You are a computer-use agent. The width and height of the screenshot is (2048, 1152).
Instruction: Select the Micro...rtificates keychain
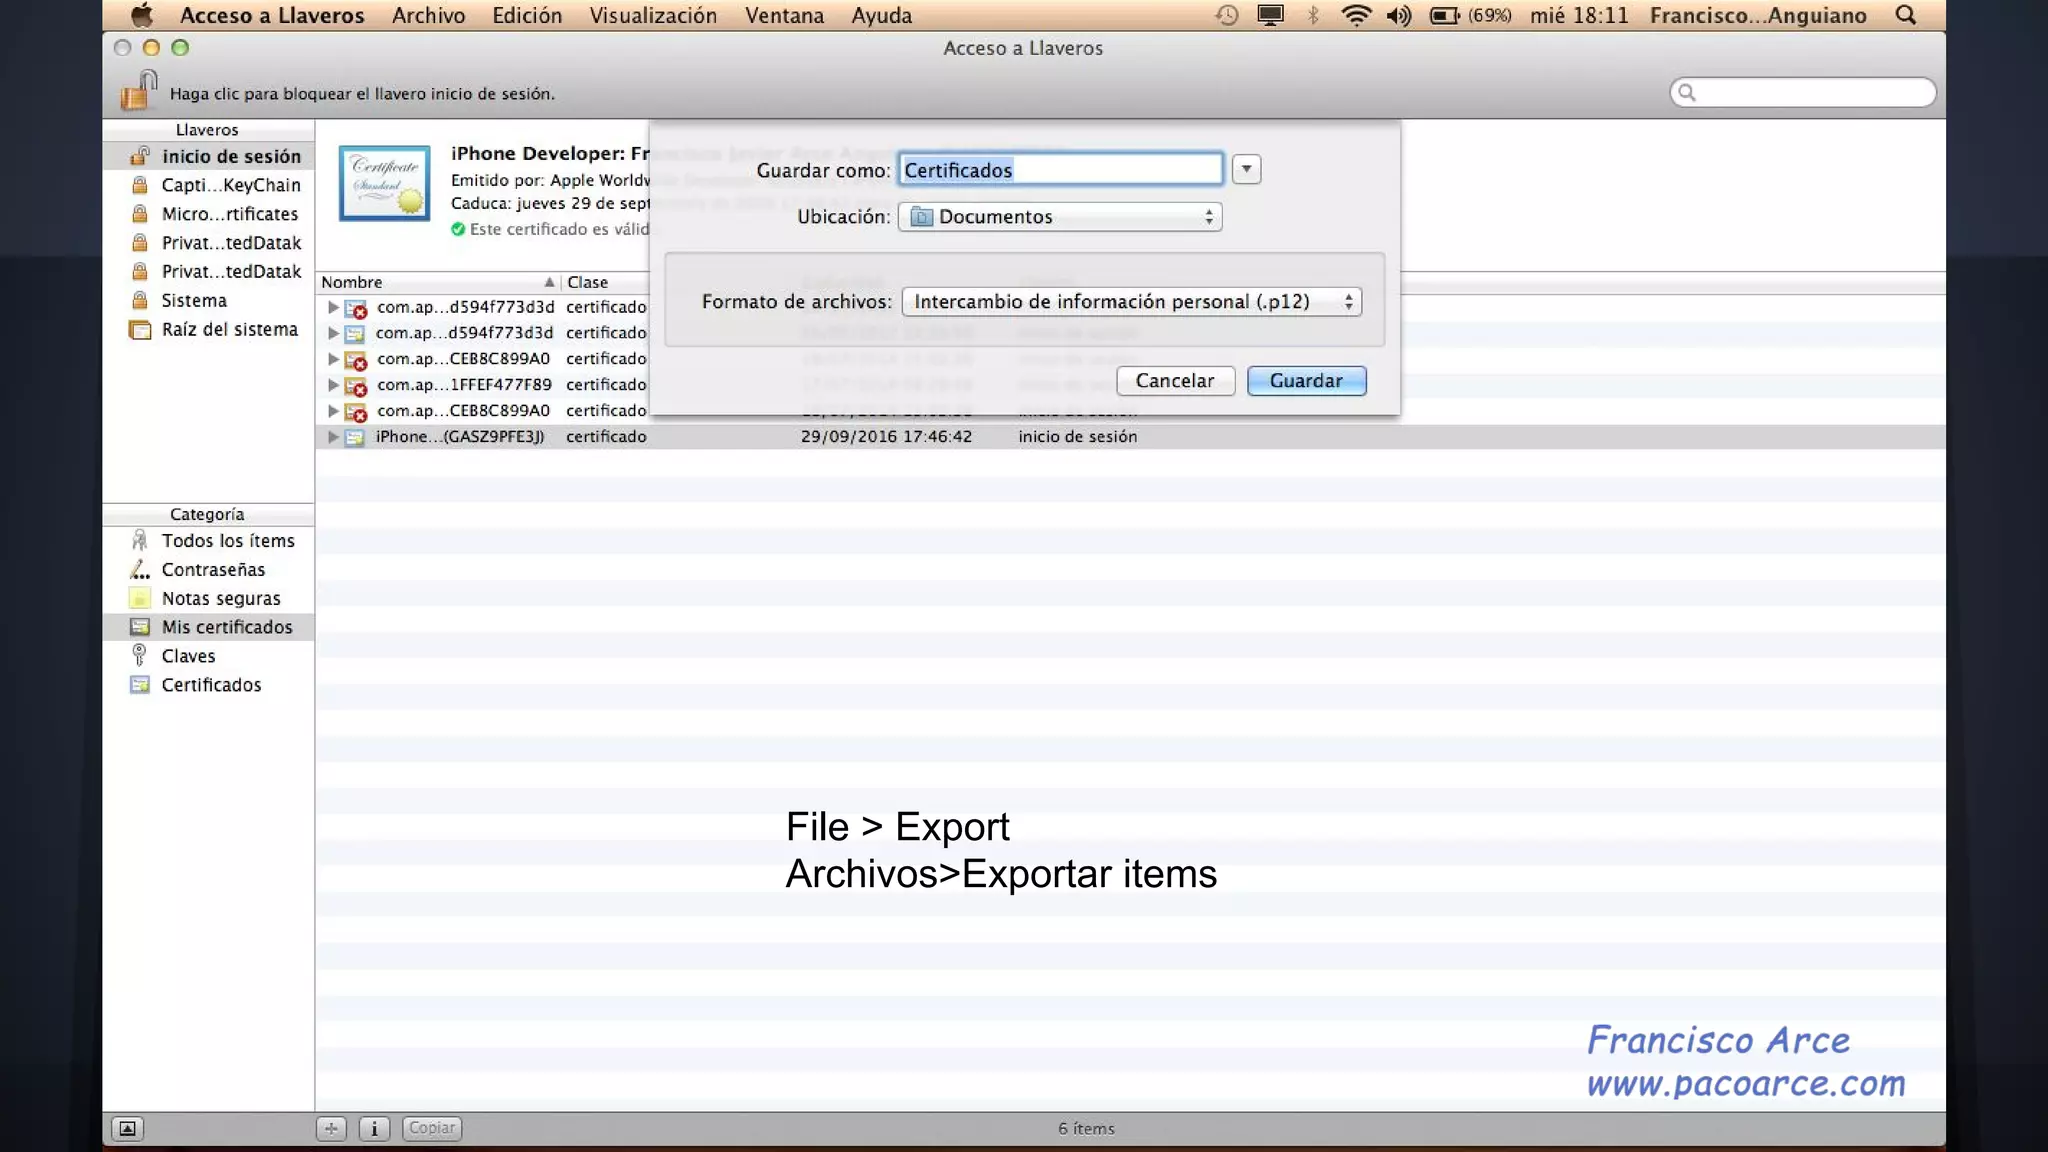[x=208, y=214]
